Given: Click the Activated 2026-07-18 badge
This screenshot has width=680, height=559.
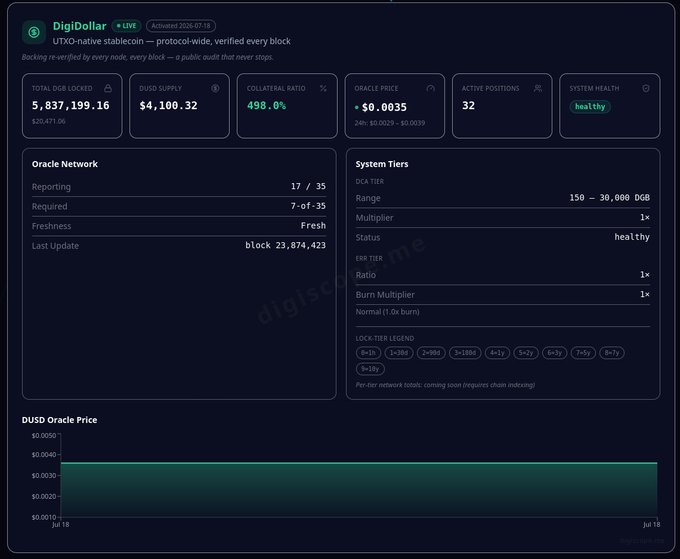Looking at the screenshot, I should tap(181, 26).
